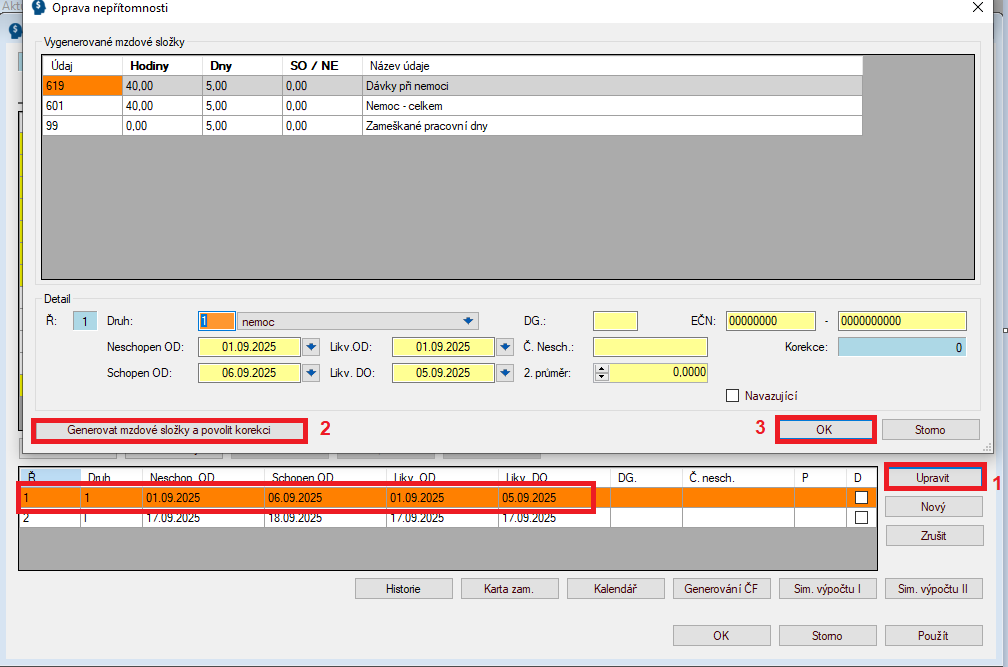The height and width of the screenshot is (667, 1008).
Task: Open Historie of absences
Action: point(403,588)
